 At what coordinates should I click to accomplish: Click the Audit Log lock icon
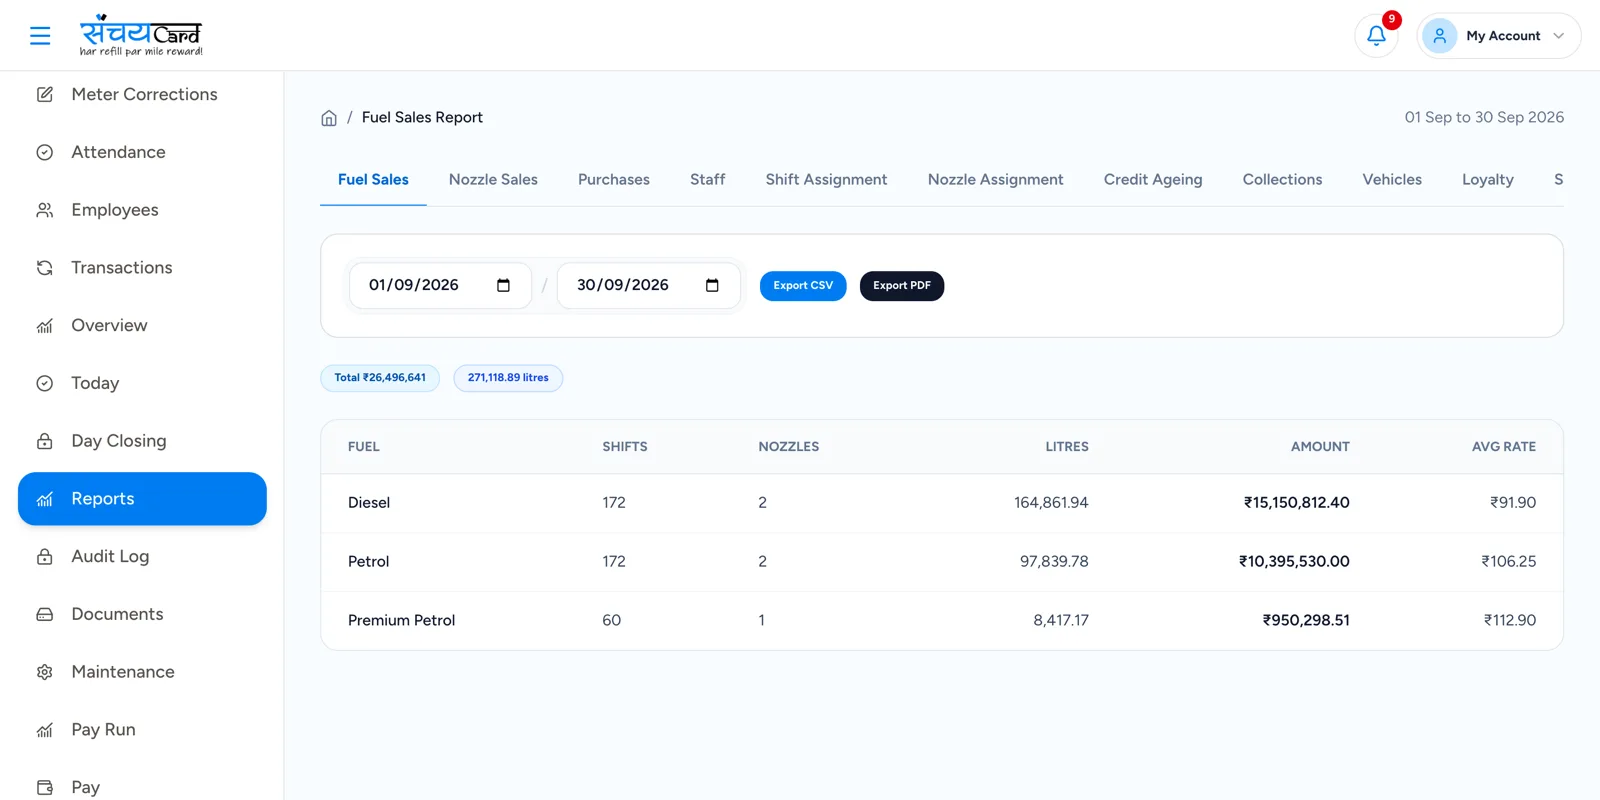(x=45, y=557)
